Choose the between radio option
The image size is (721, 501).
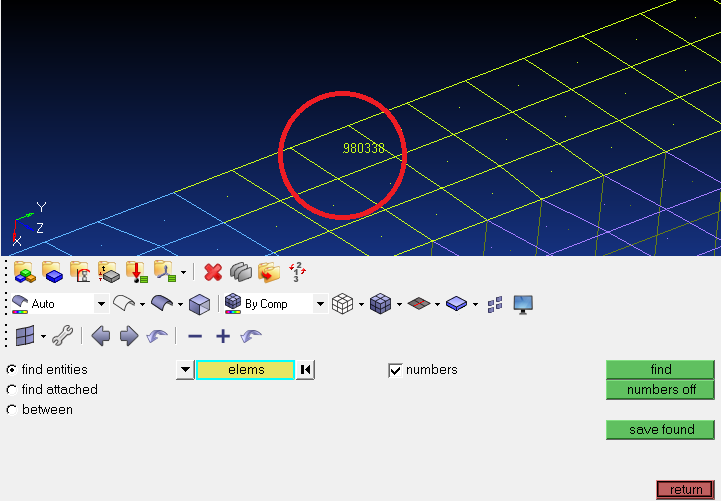pos(12,410)
